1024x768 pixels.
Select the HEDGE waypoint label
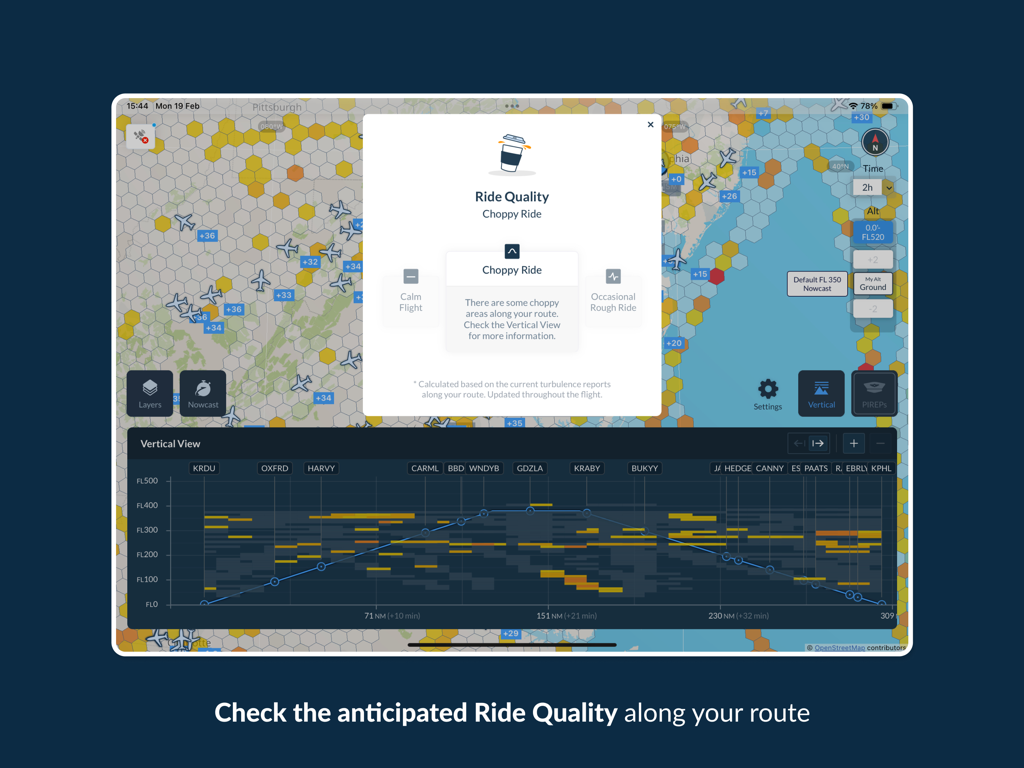737,468
